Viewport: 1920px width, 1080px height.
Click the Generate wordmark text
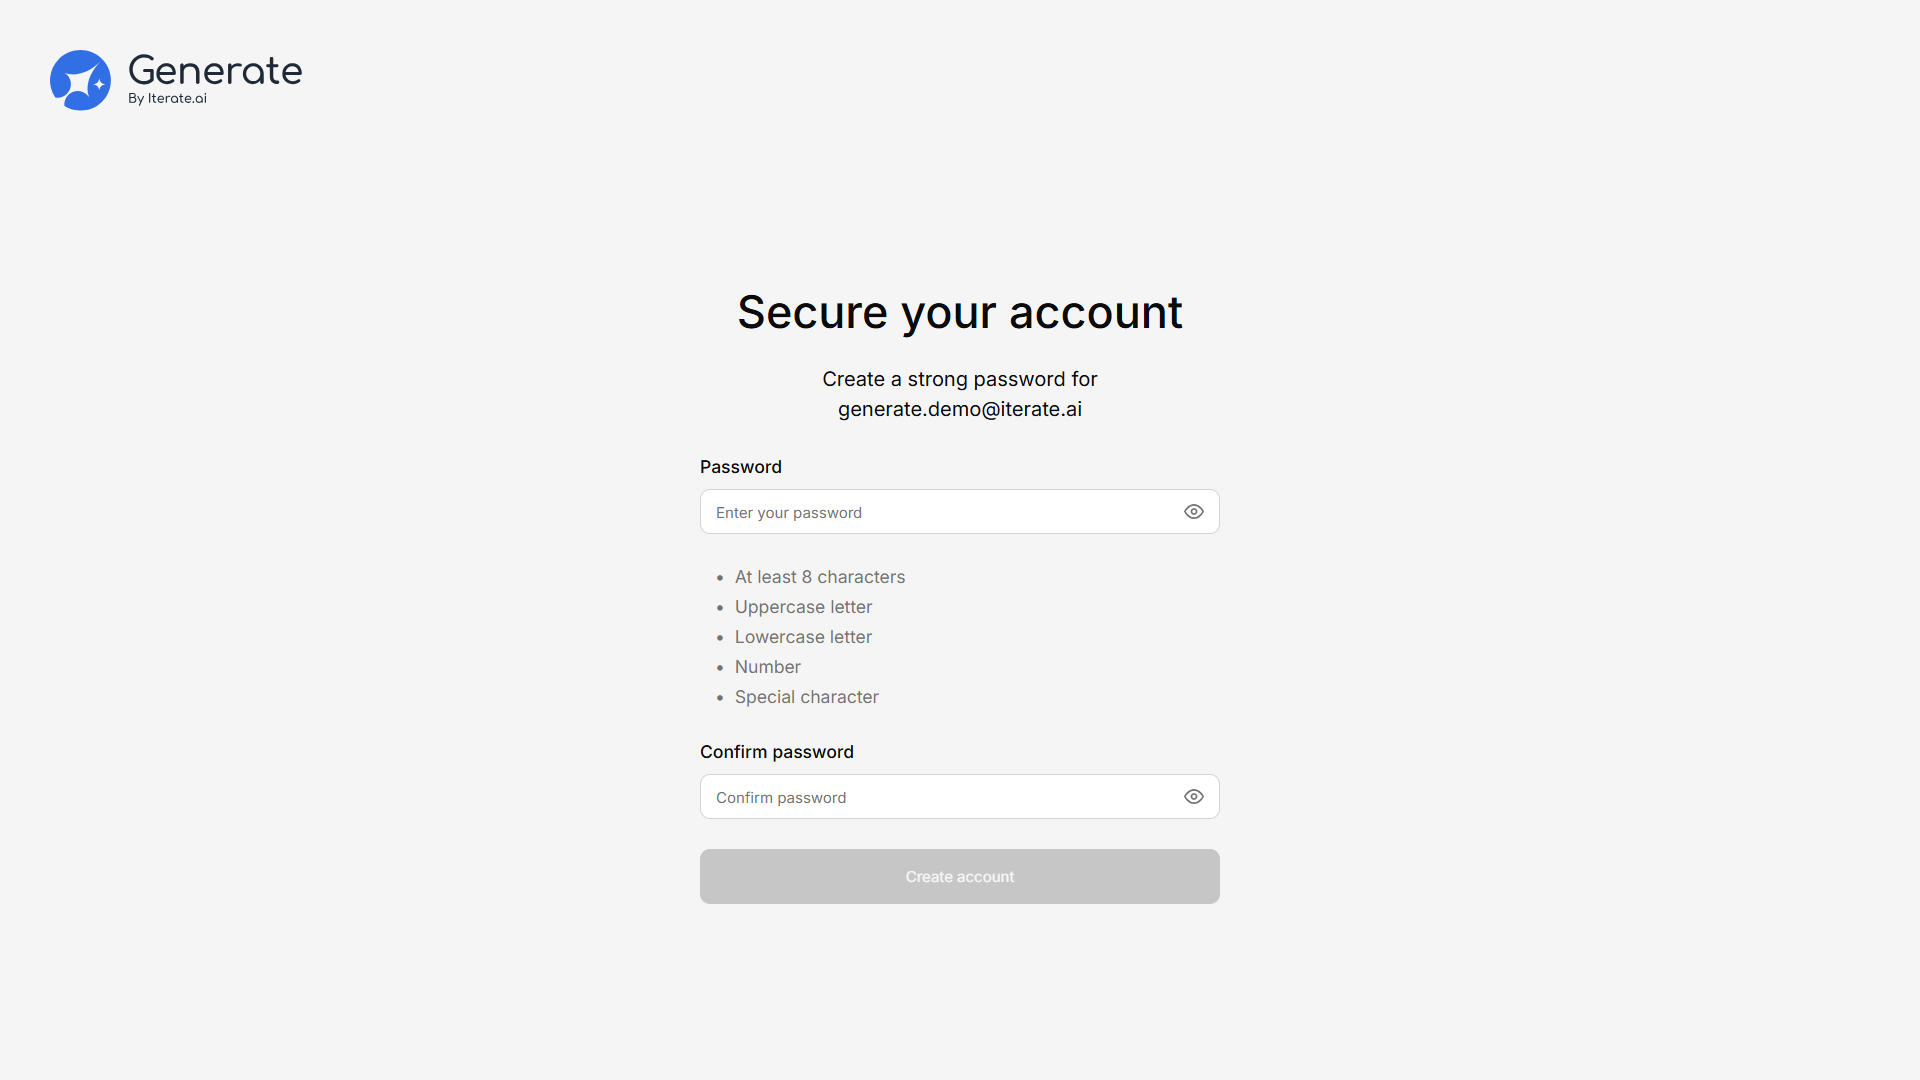(x=215, y=71)
